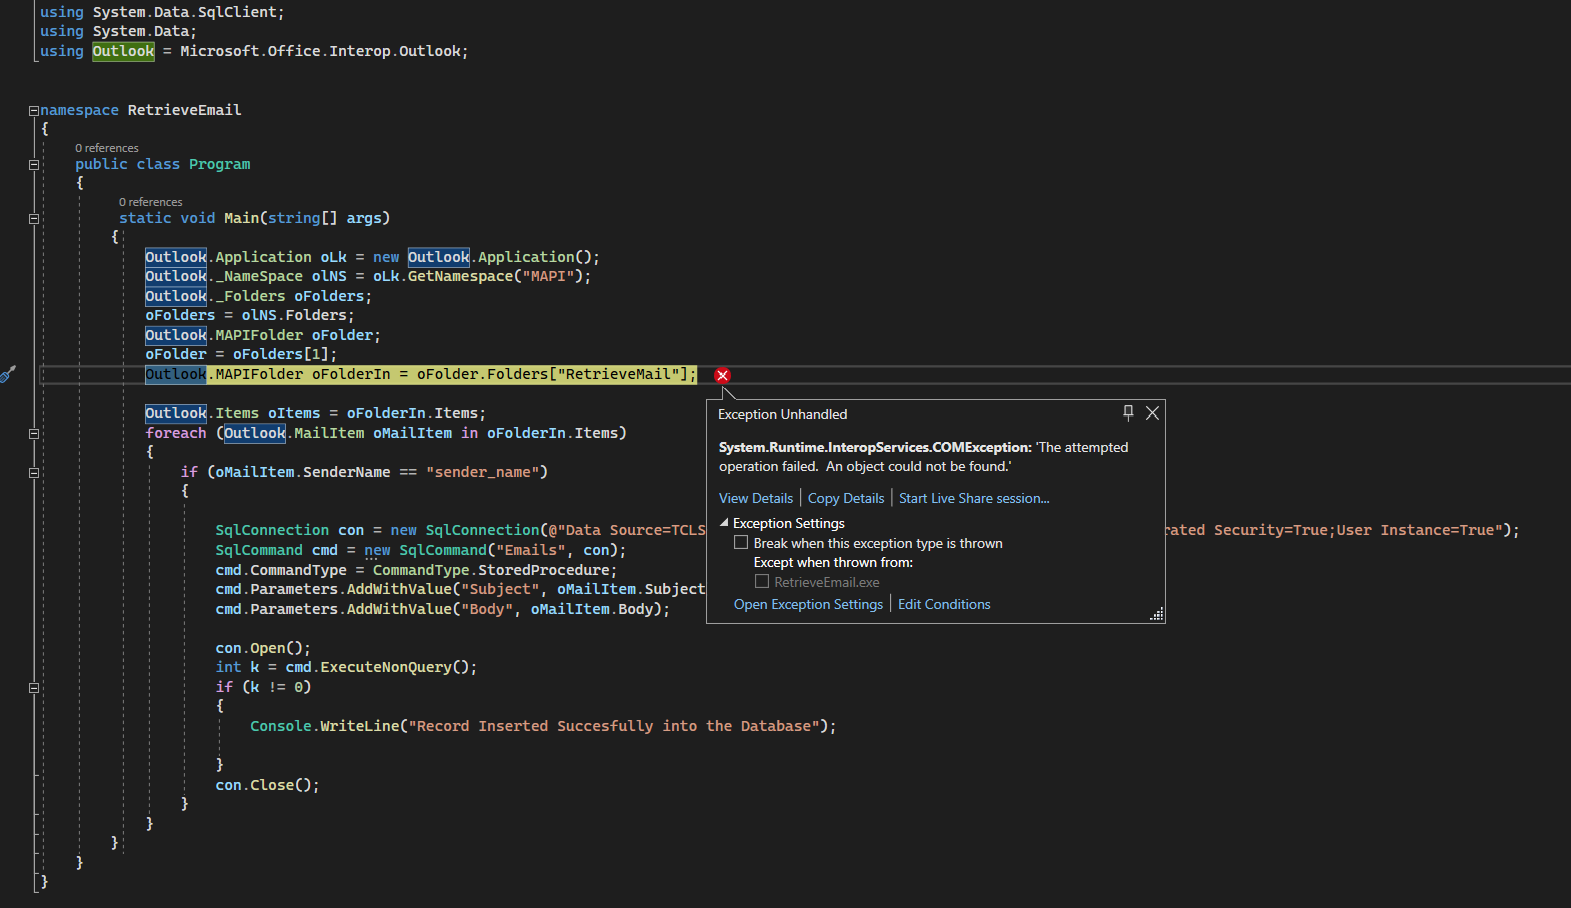This screenshot has width=1571, height=908.
Task: Toggle the RetrieveEmail.exe checkbox
Action: [x=762, y=581]
